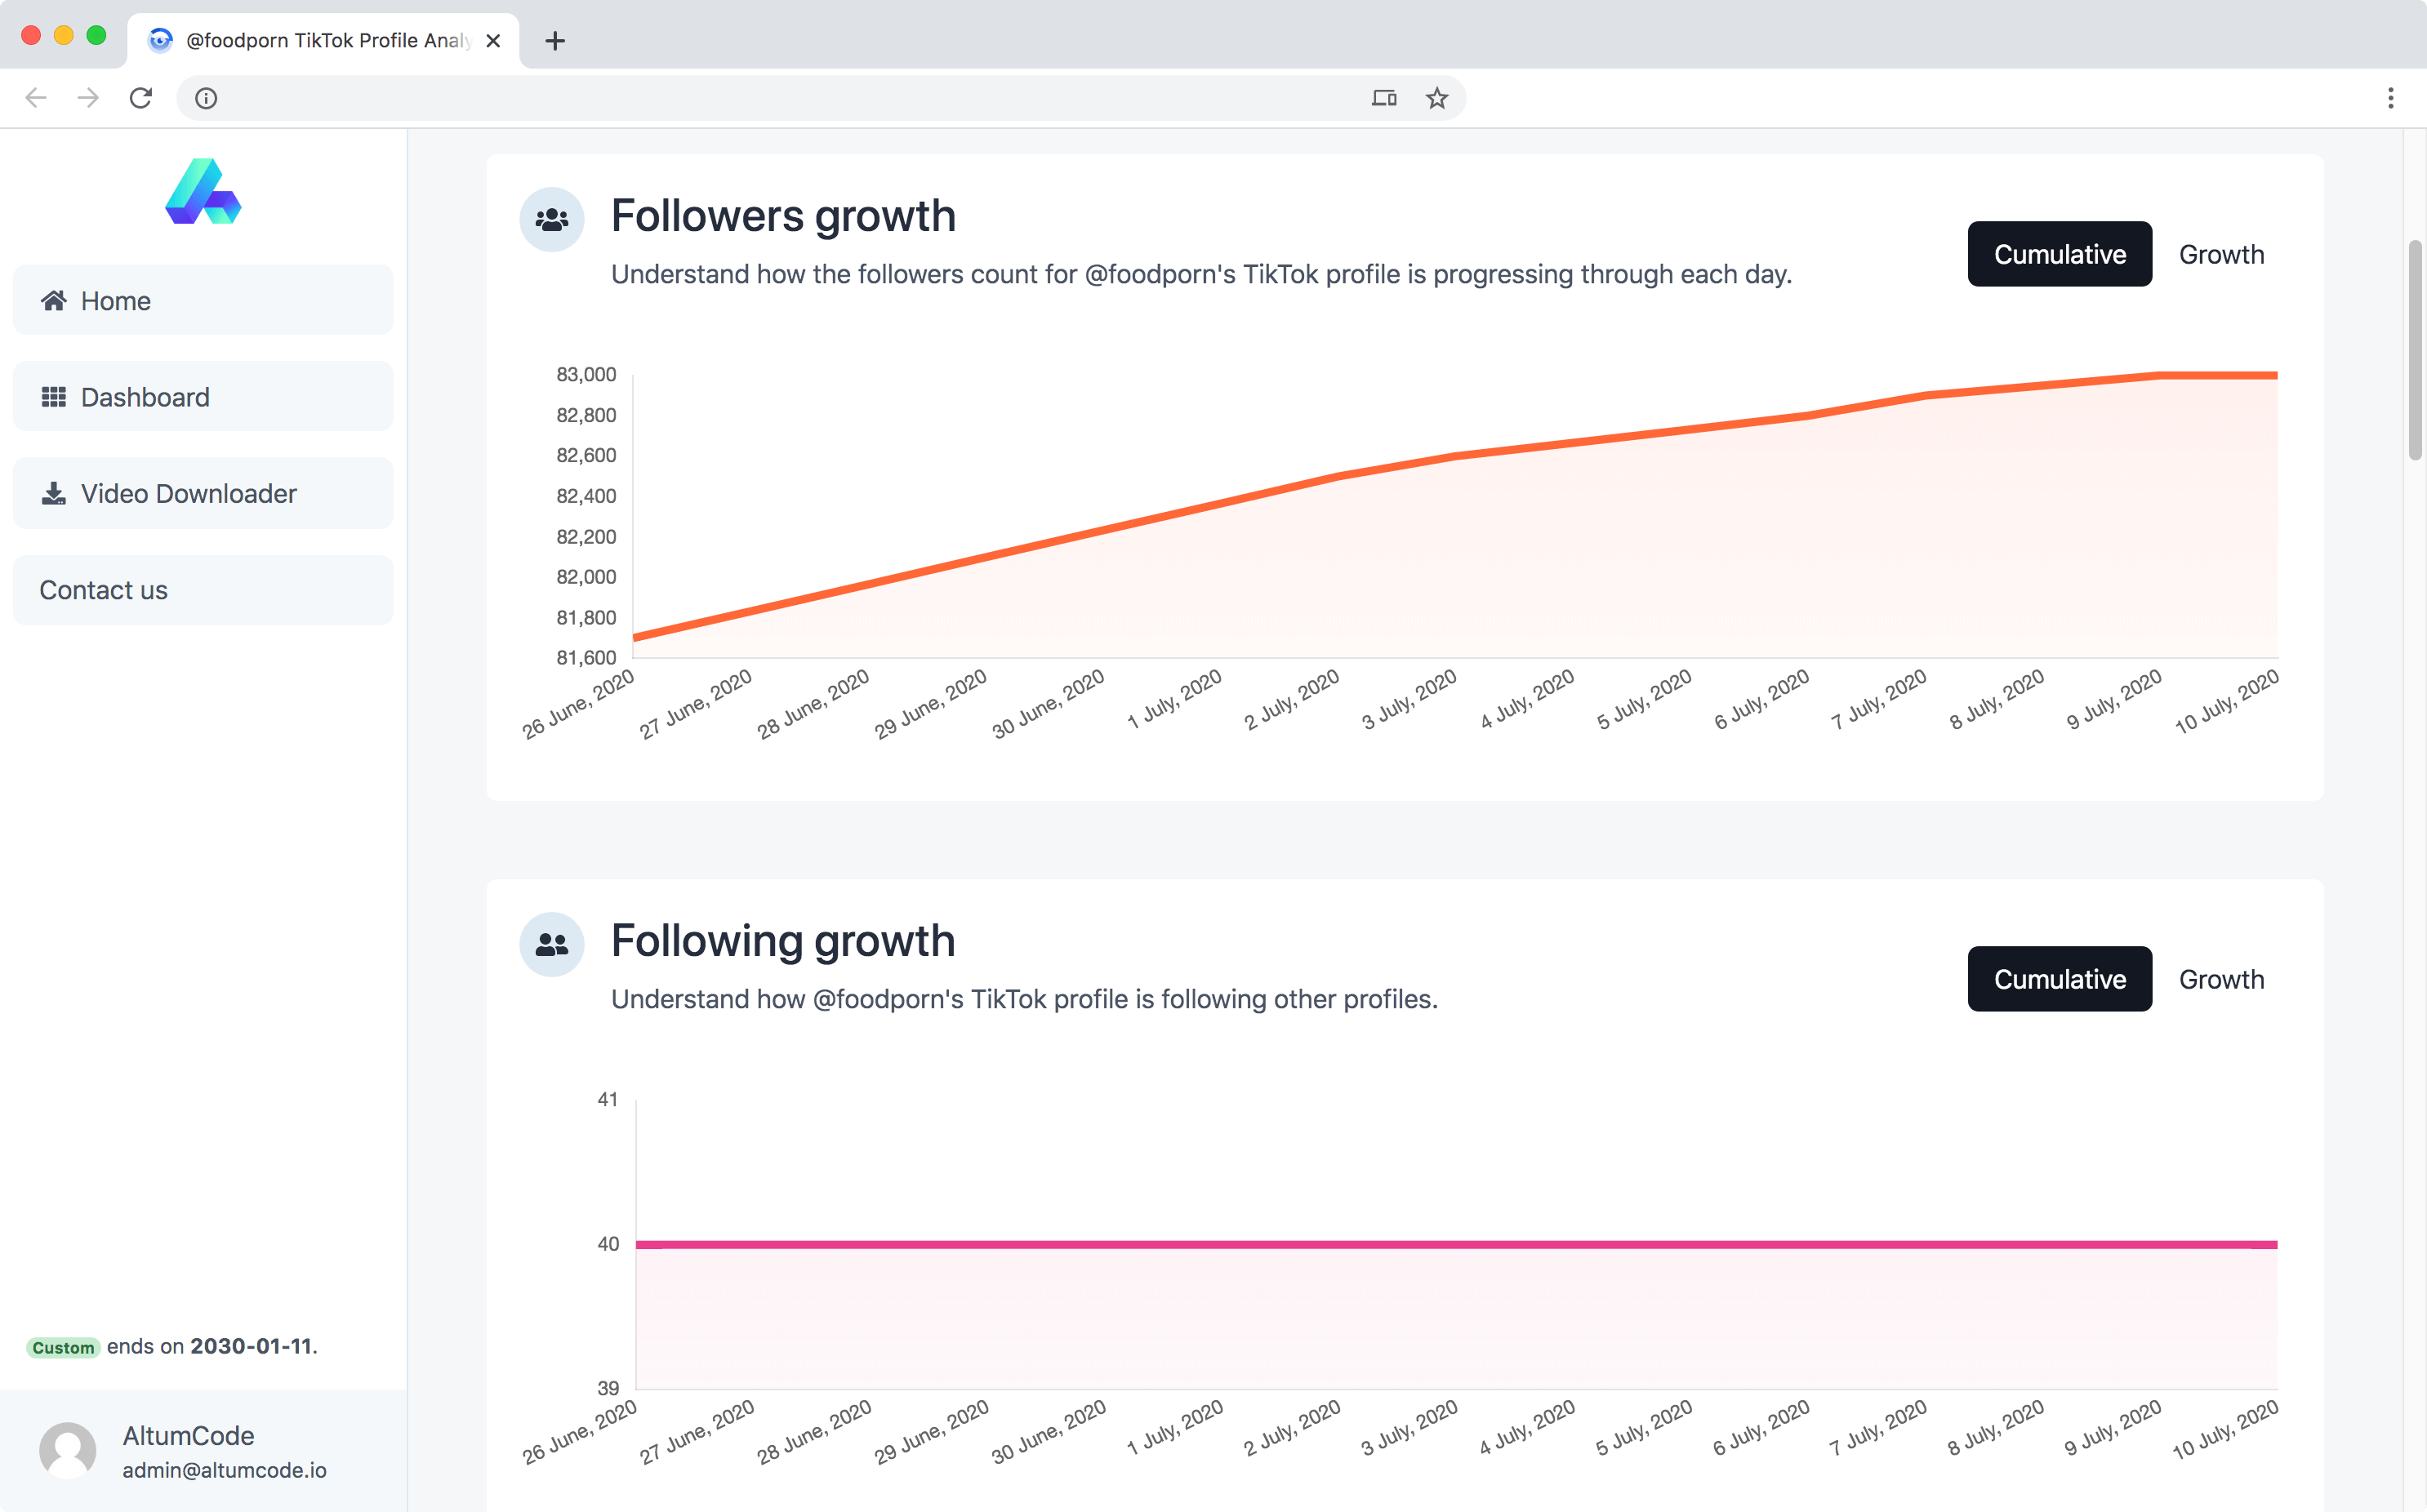Click the device cast icon in address bar
2427x1512 pixels.
click(1383, 98)
